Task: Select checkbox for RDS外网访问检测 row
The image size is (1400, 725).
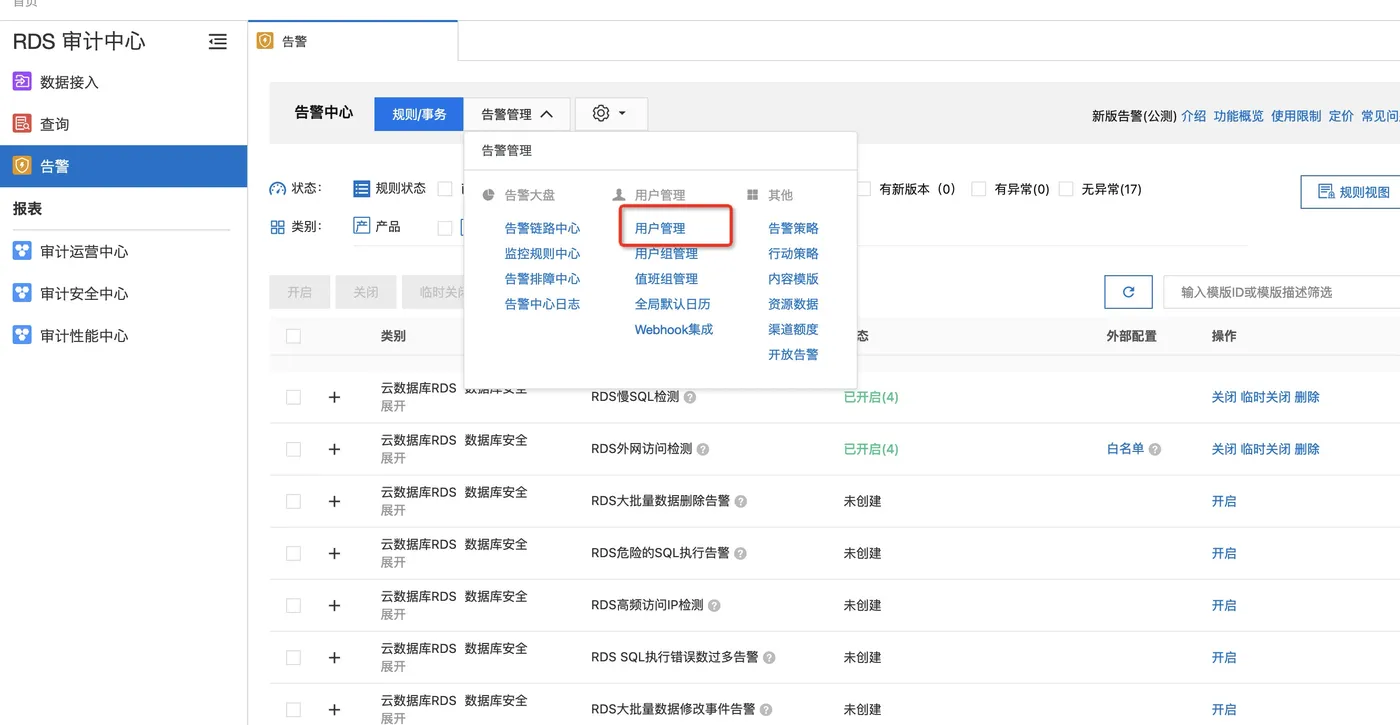Action: click(x=293, y=449)
